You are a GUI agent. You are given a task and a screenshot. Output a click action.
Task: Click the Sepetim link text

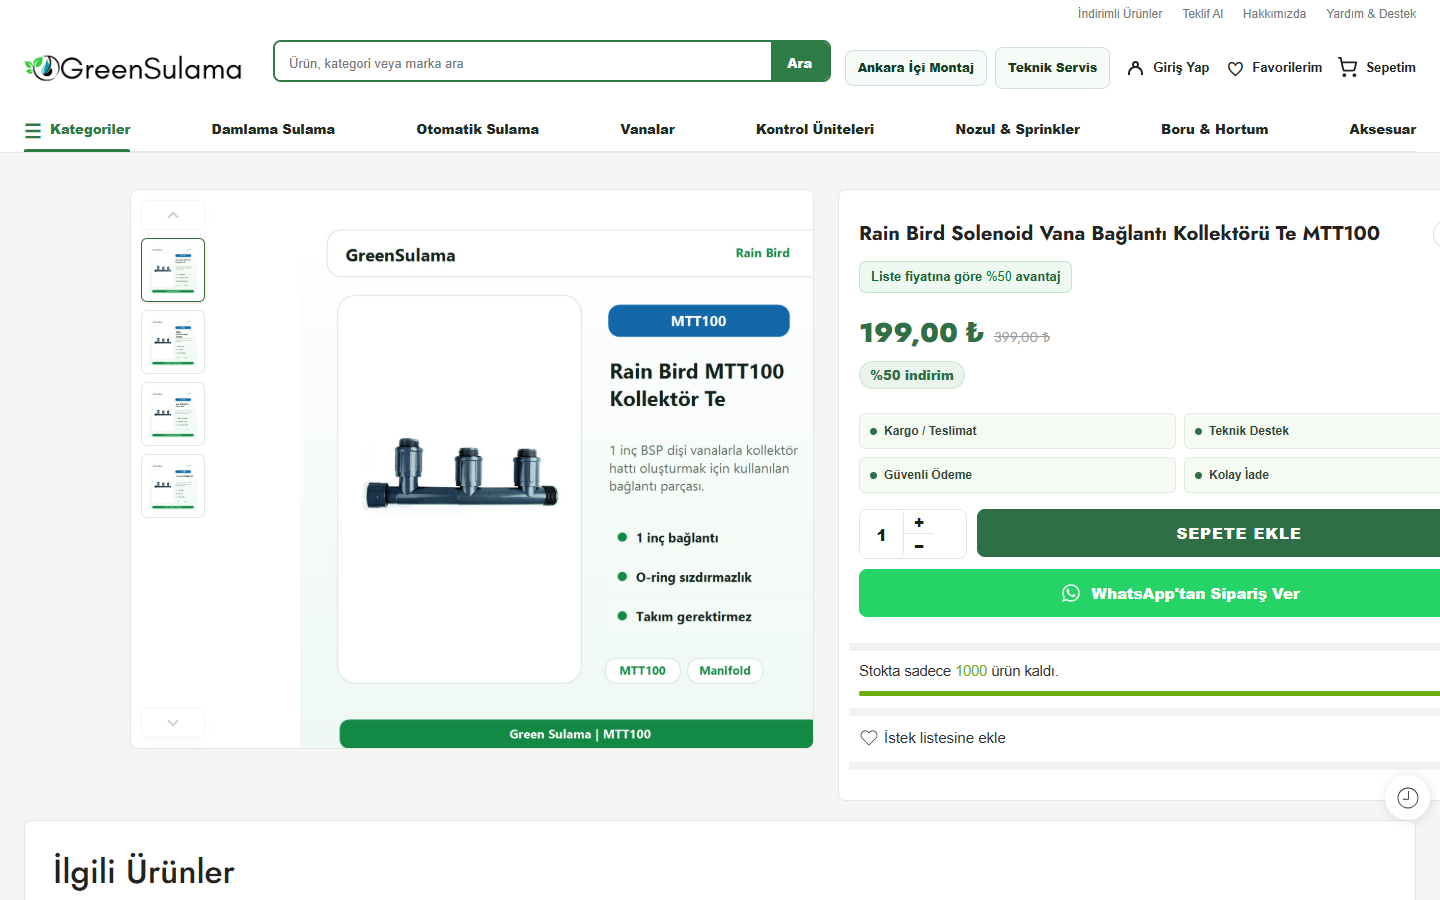tap(1391, 68)
